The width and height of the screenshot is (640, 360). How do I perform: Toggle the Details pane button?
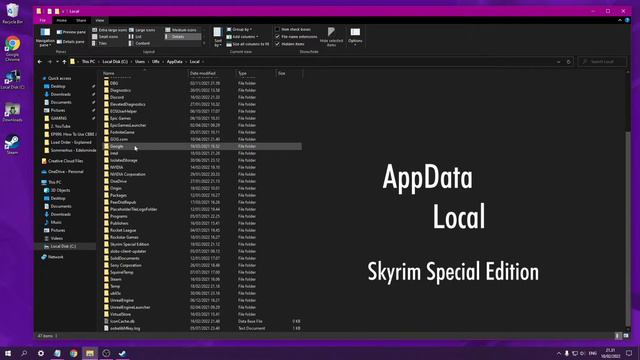[x=71, y=42]
